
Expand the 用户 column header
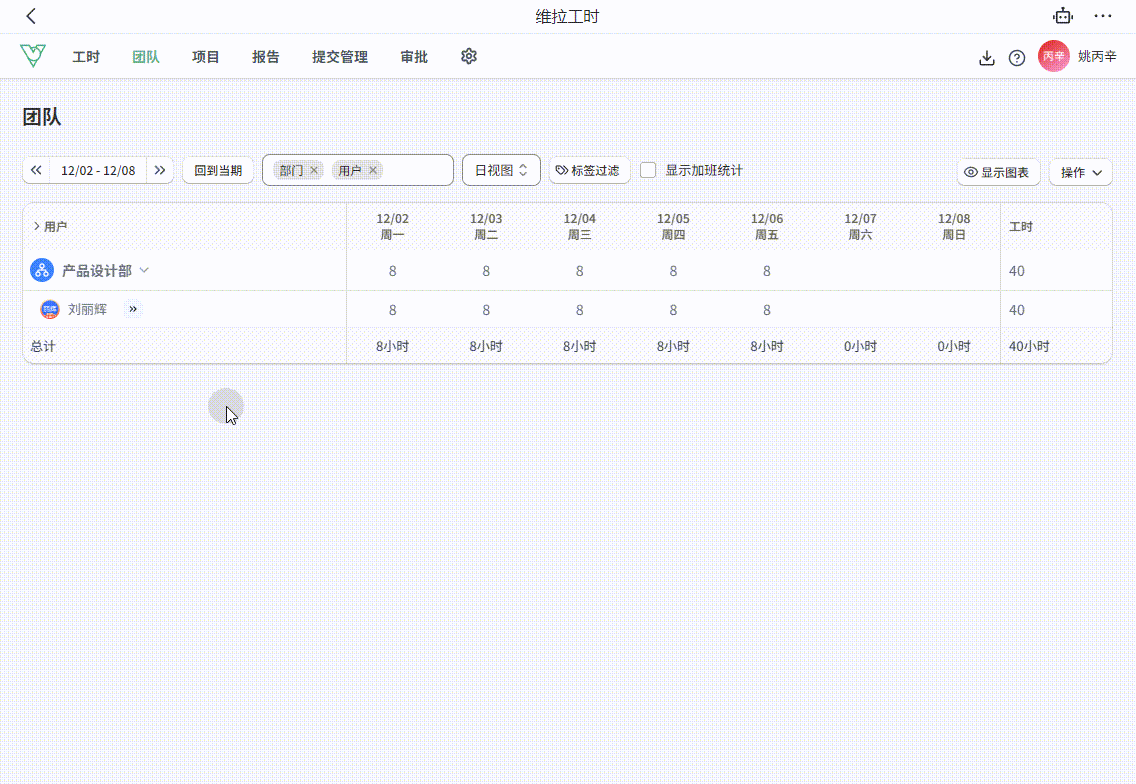coord(36,227)
